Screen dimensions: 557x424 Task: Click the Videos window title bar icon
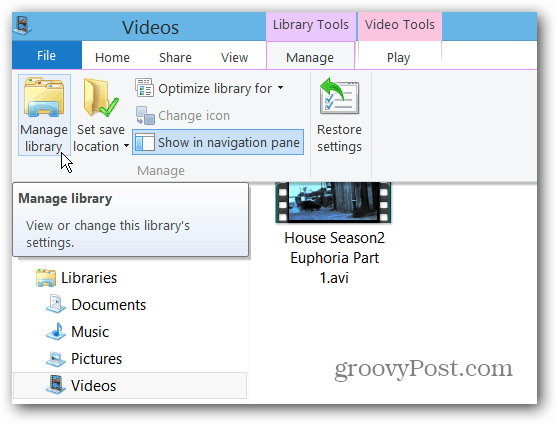coord(23,26)
